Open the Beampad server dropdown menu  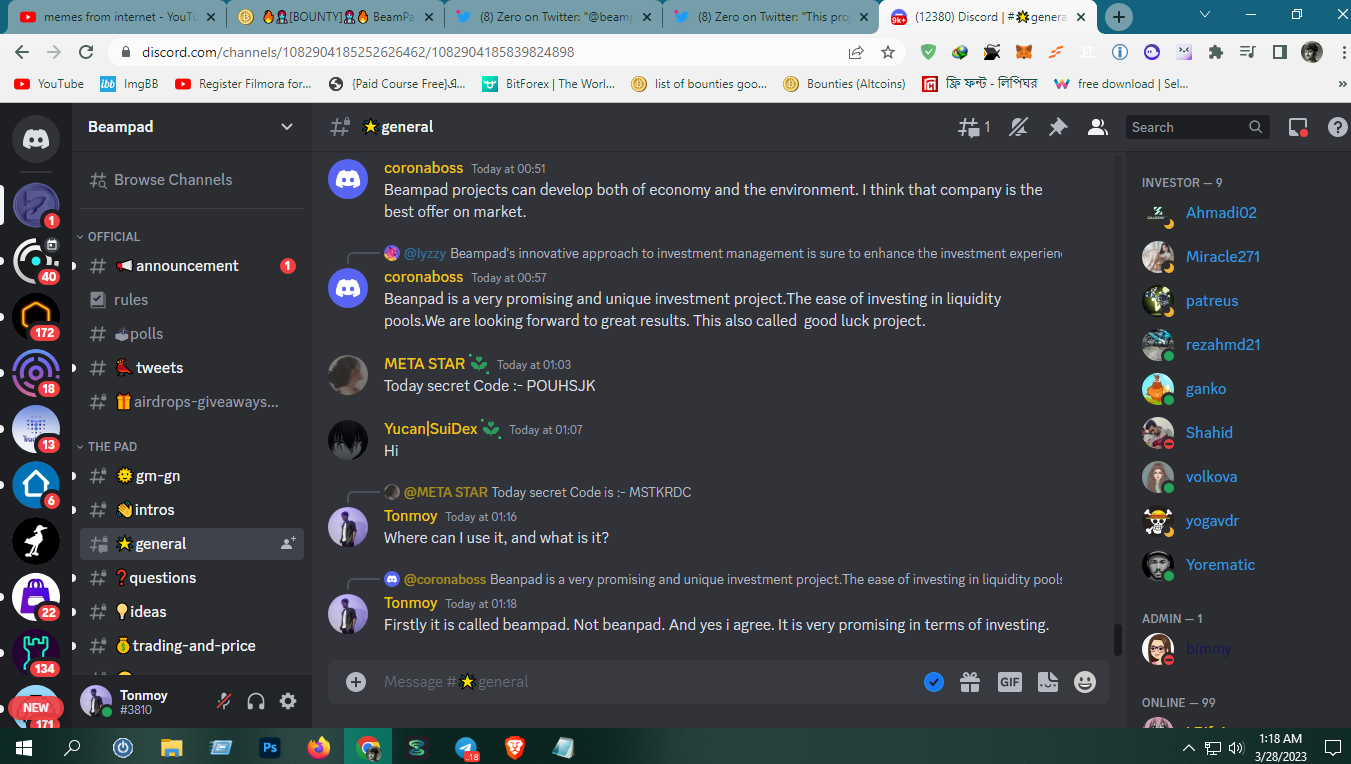tap(191, 127)
